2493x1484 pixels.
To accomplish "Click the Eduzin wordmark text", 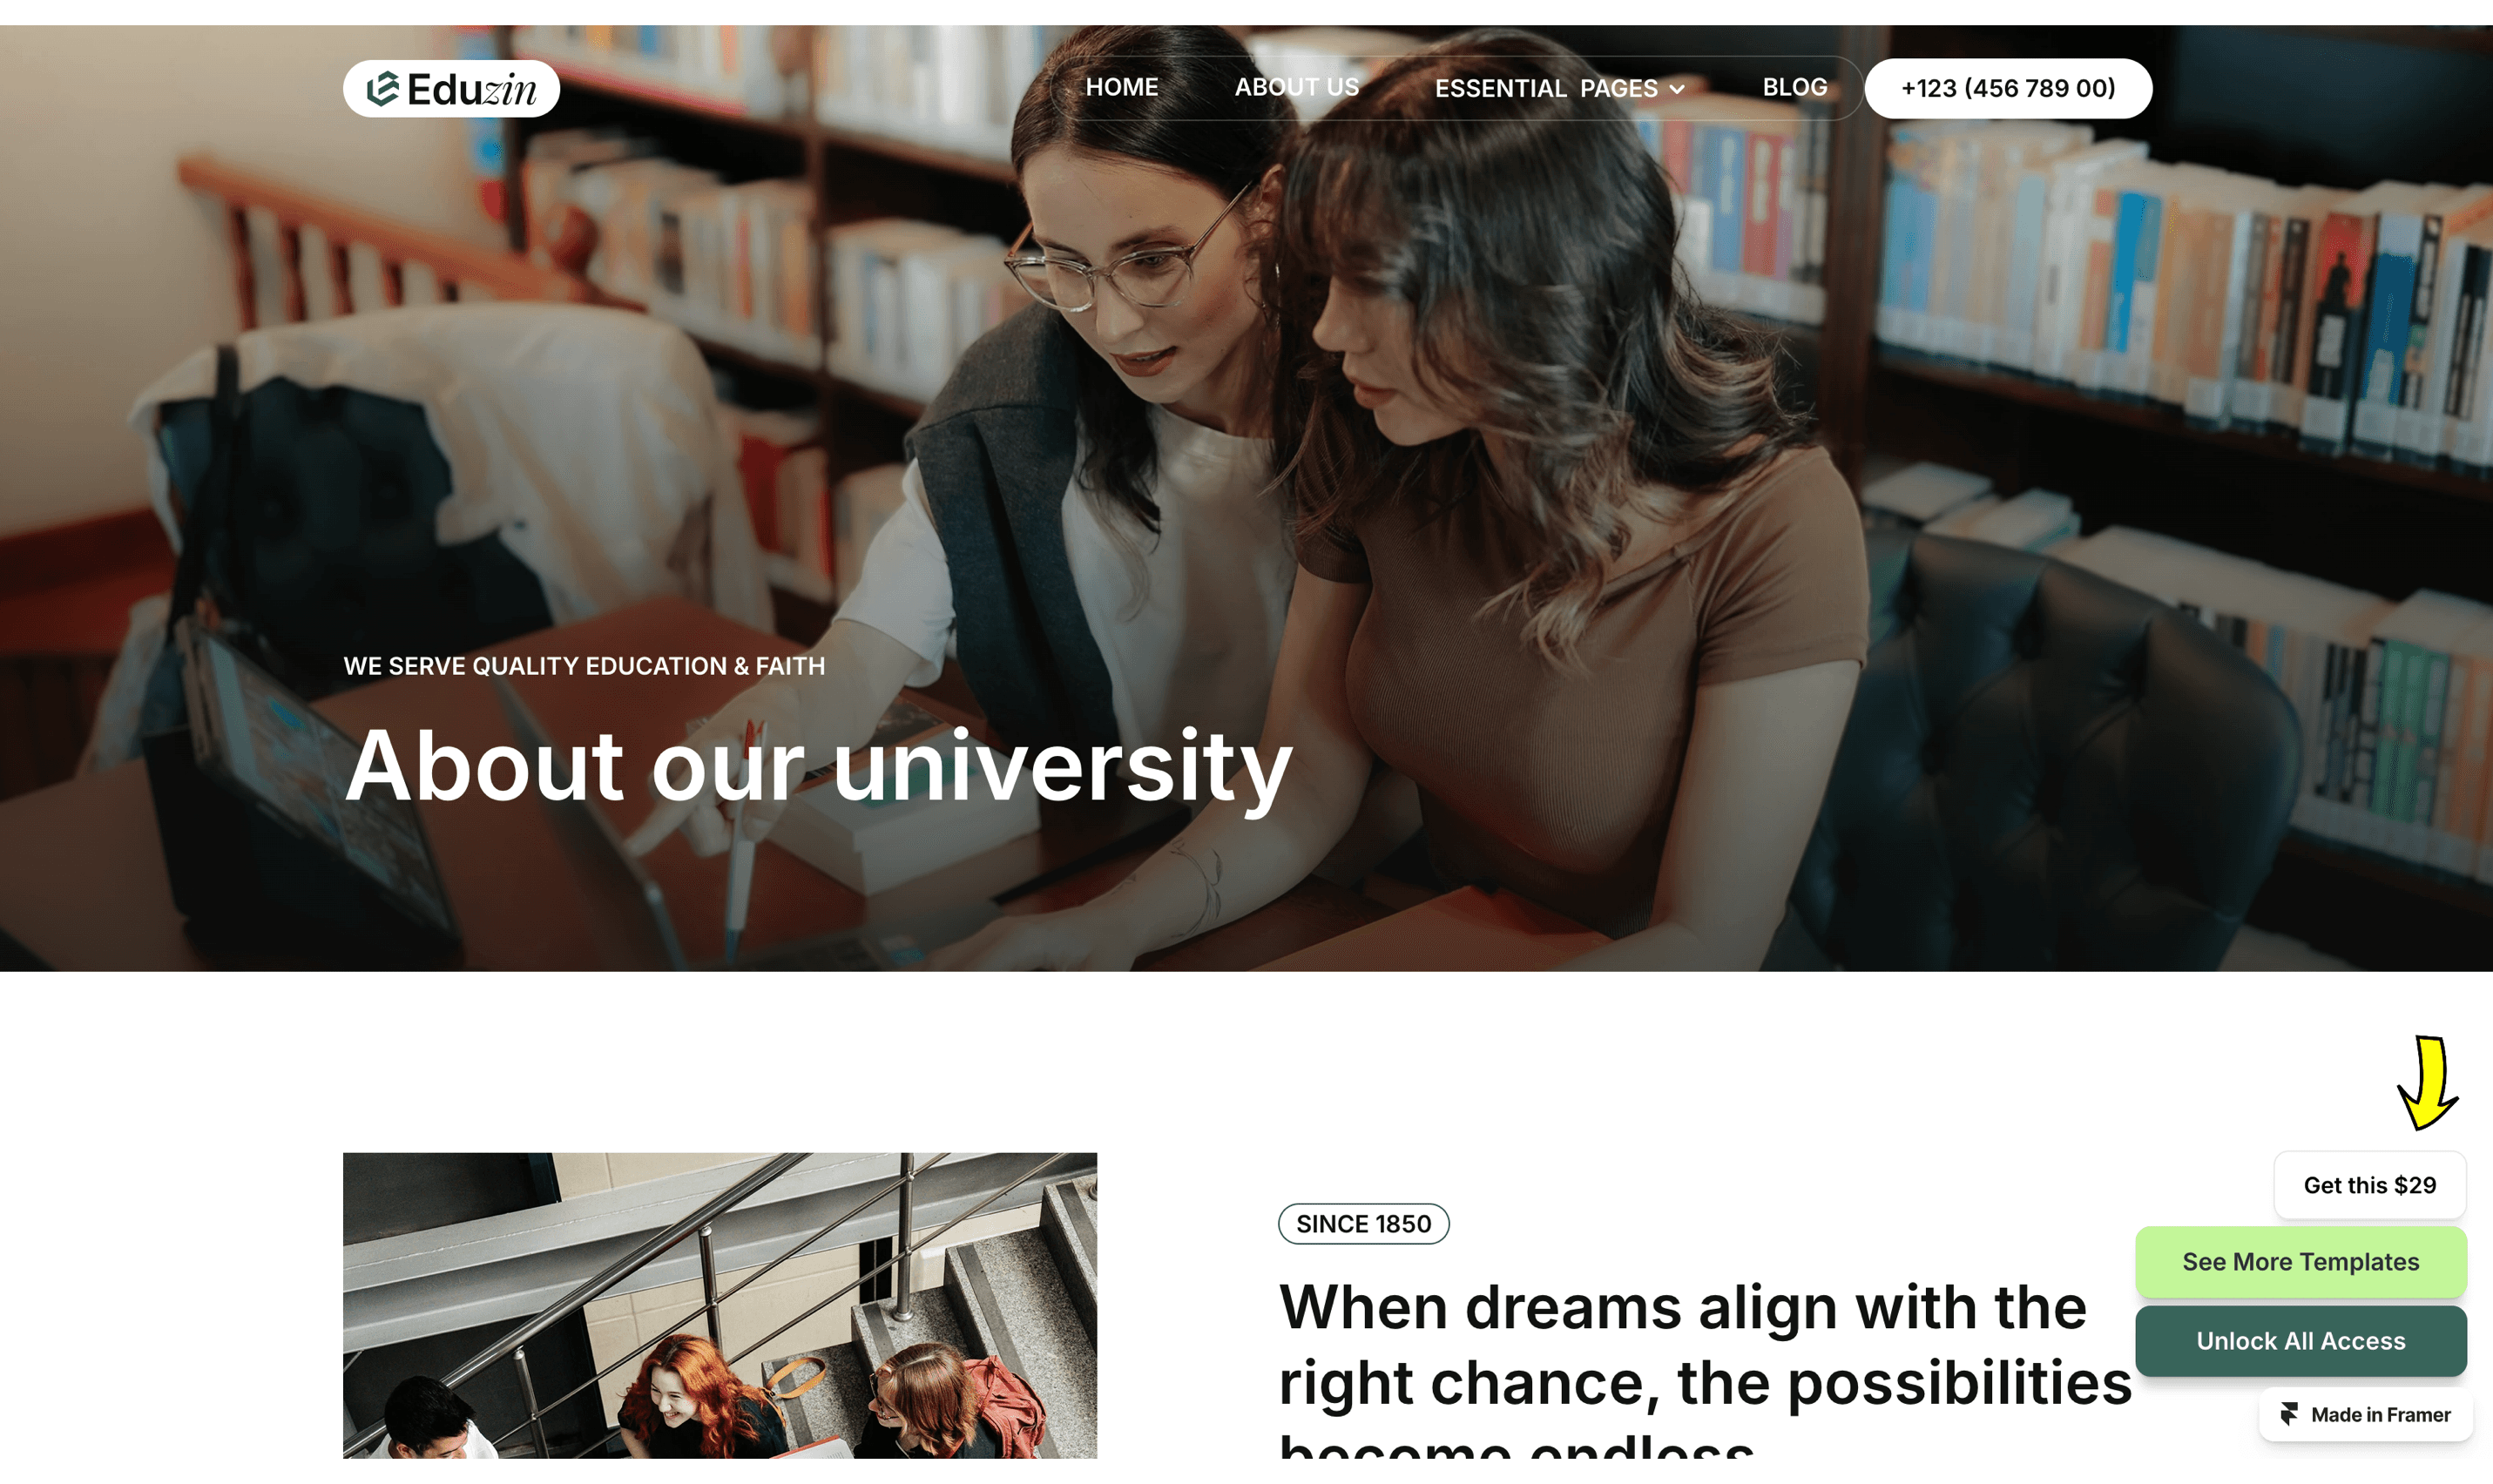I will pyautogui.click(x=471, y=90).
